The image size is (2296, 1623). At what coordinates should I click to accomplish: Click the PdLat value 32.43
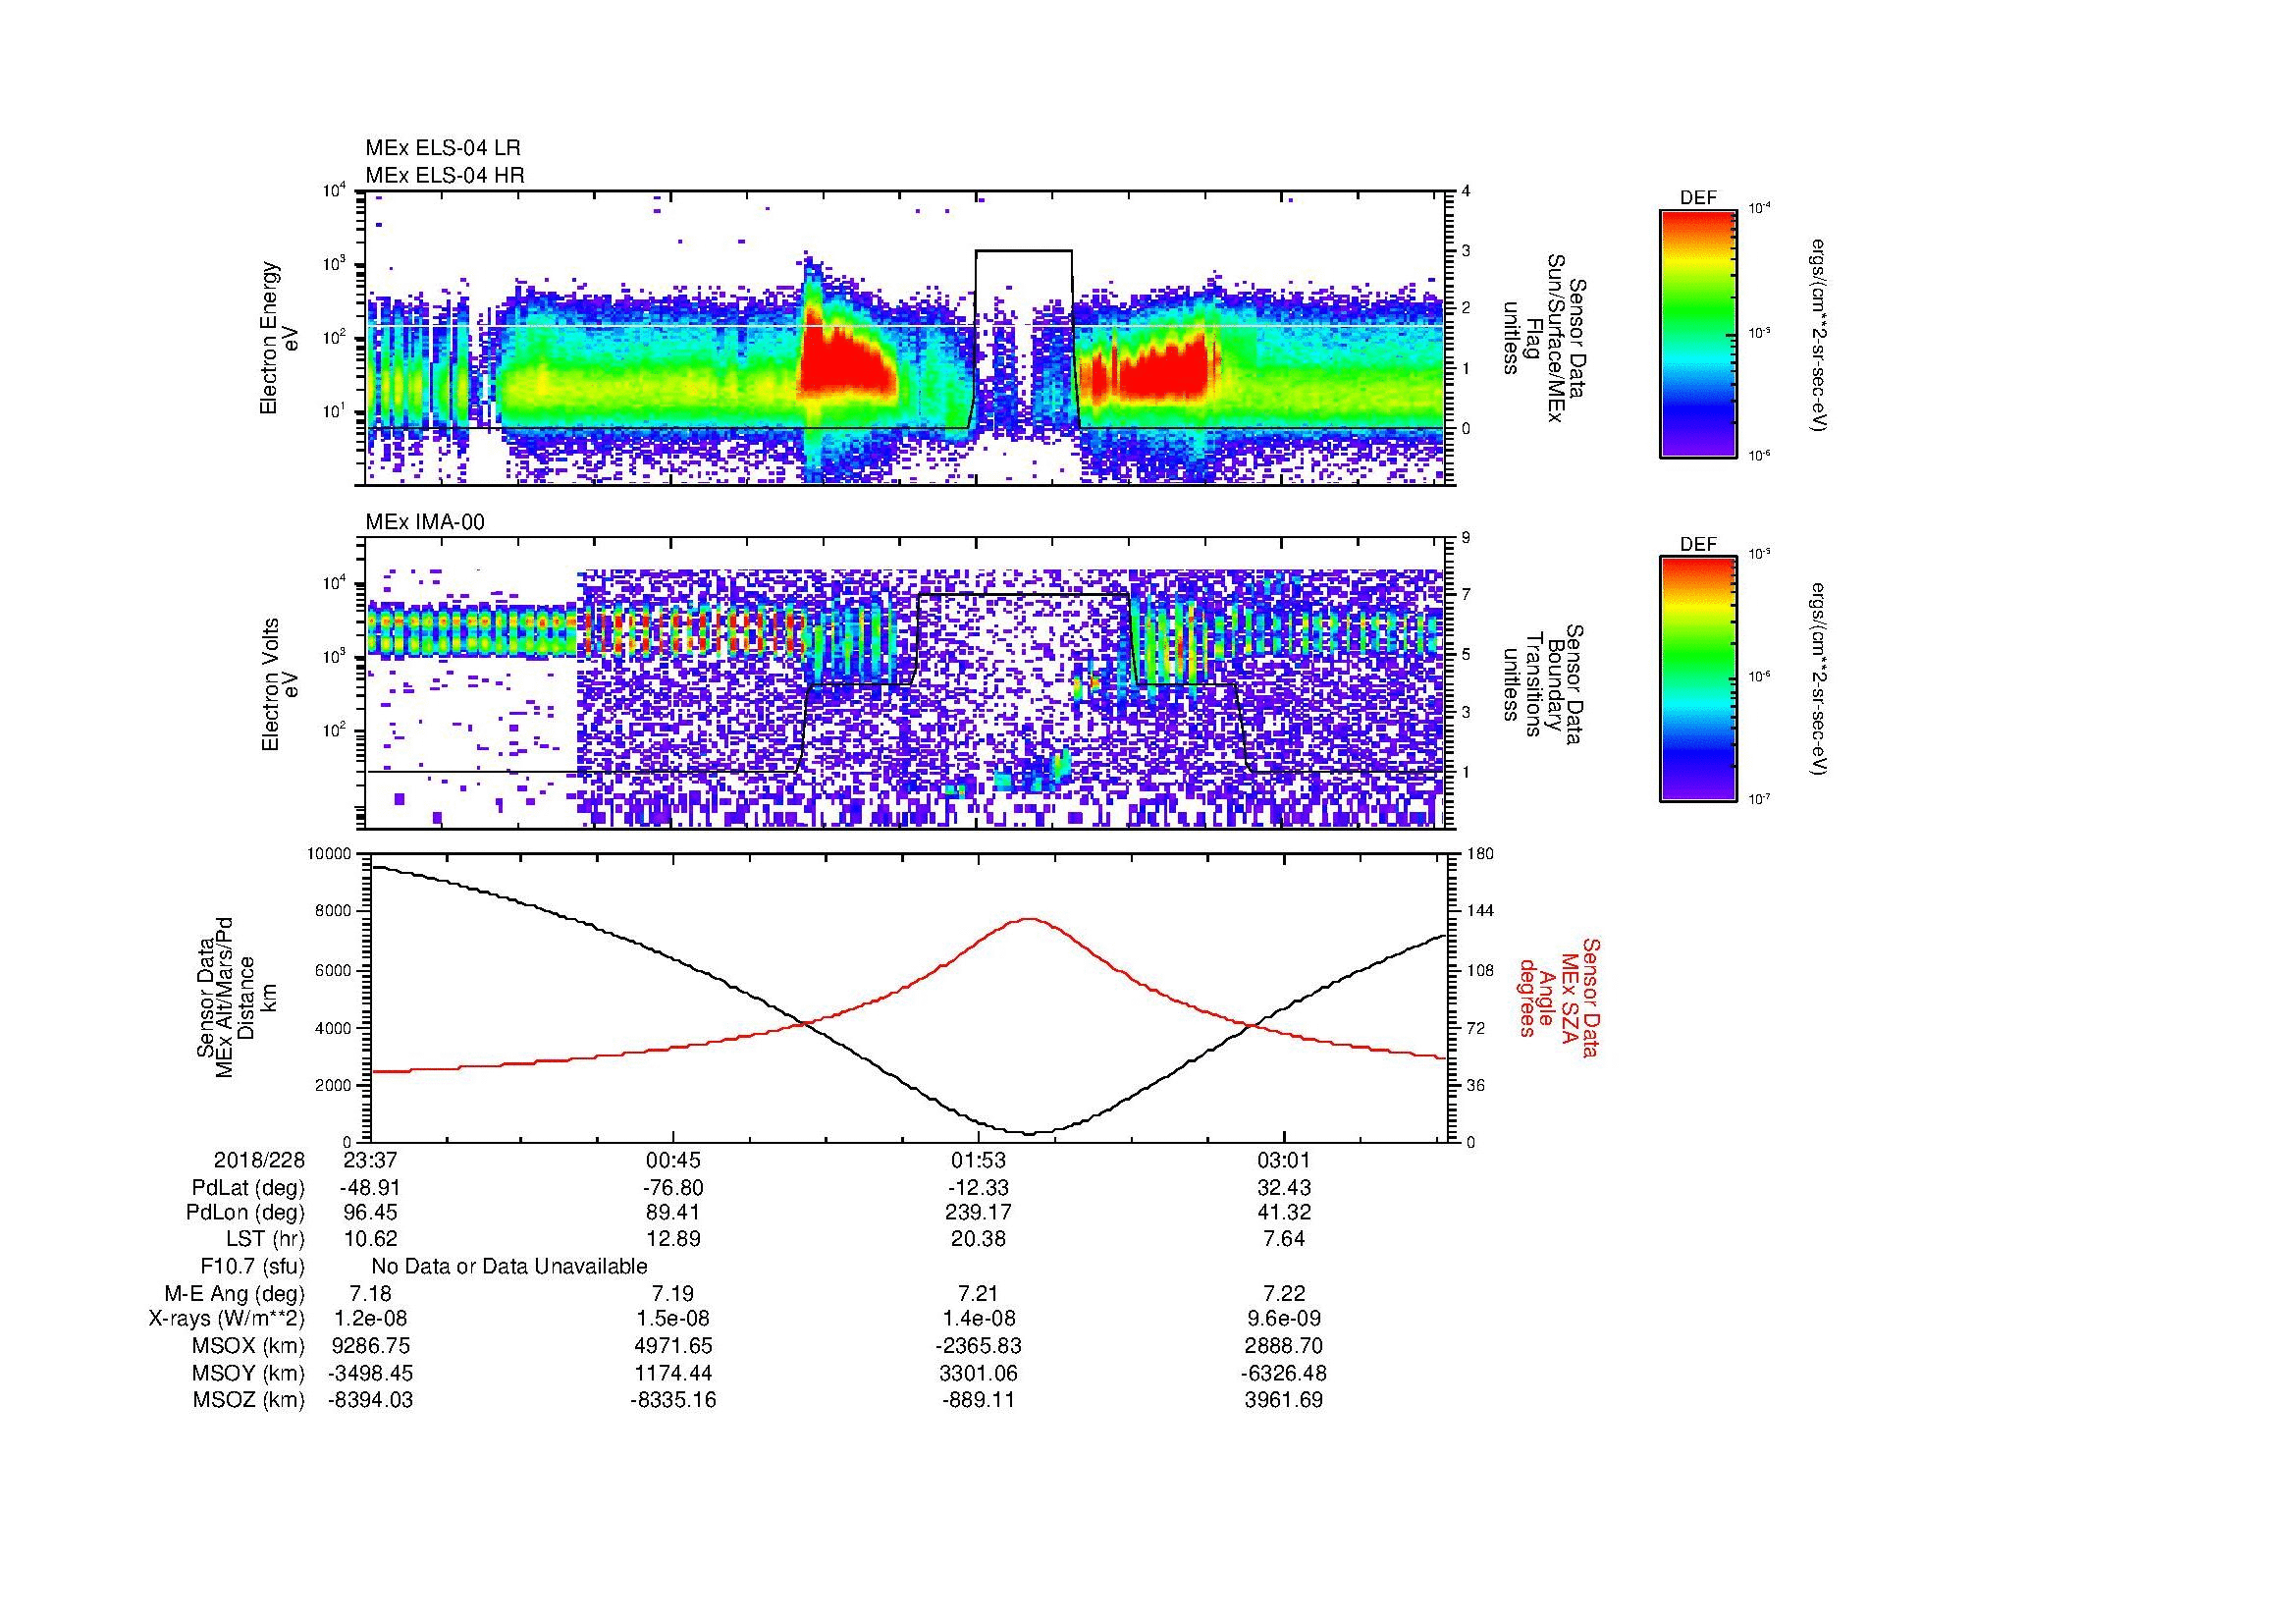click(1284, 1188)
